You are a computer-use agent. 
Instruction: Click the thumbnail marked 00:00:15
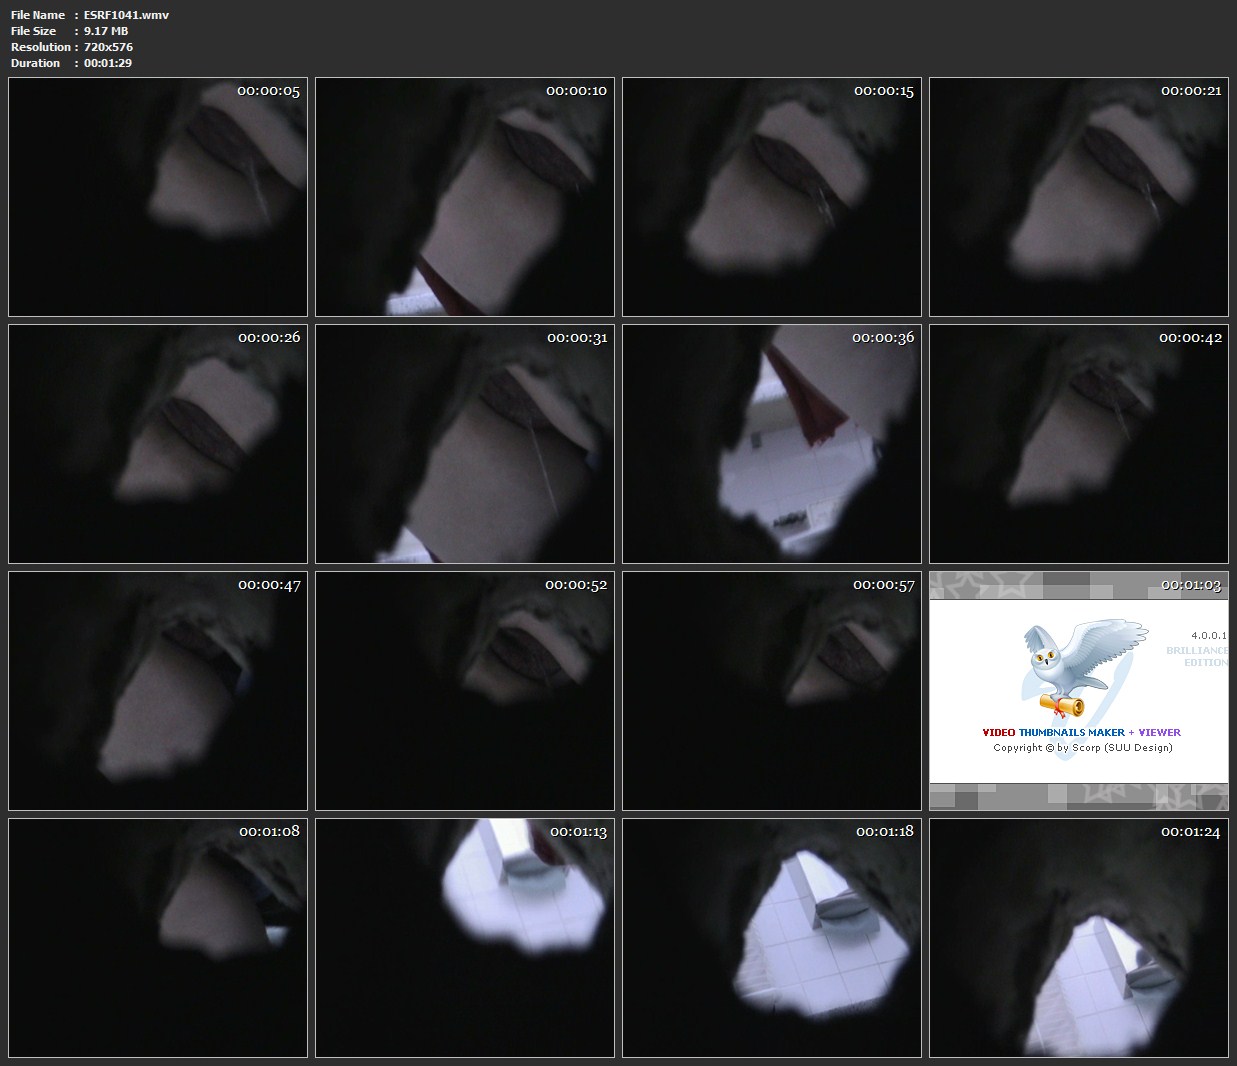(x=772, y=197)
